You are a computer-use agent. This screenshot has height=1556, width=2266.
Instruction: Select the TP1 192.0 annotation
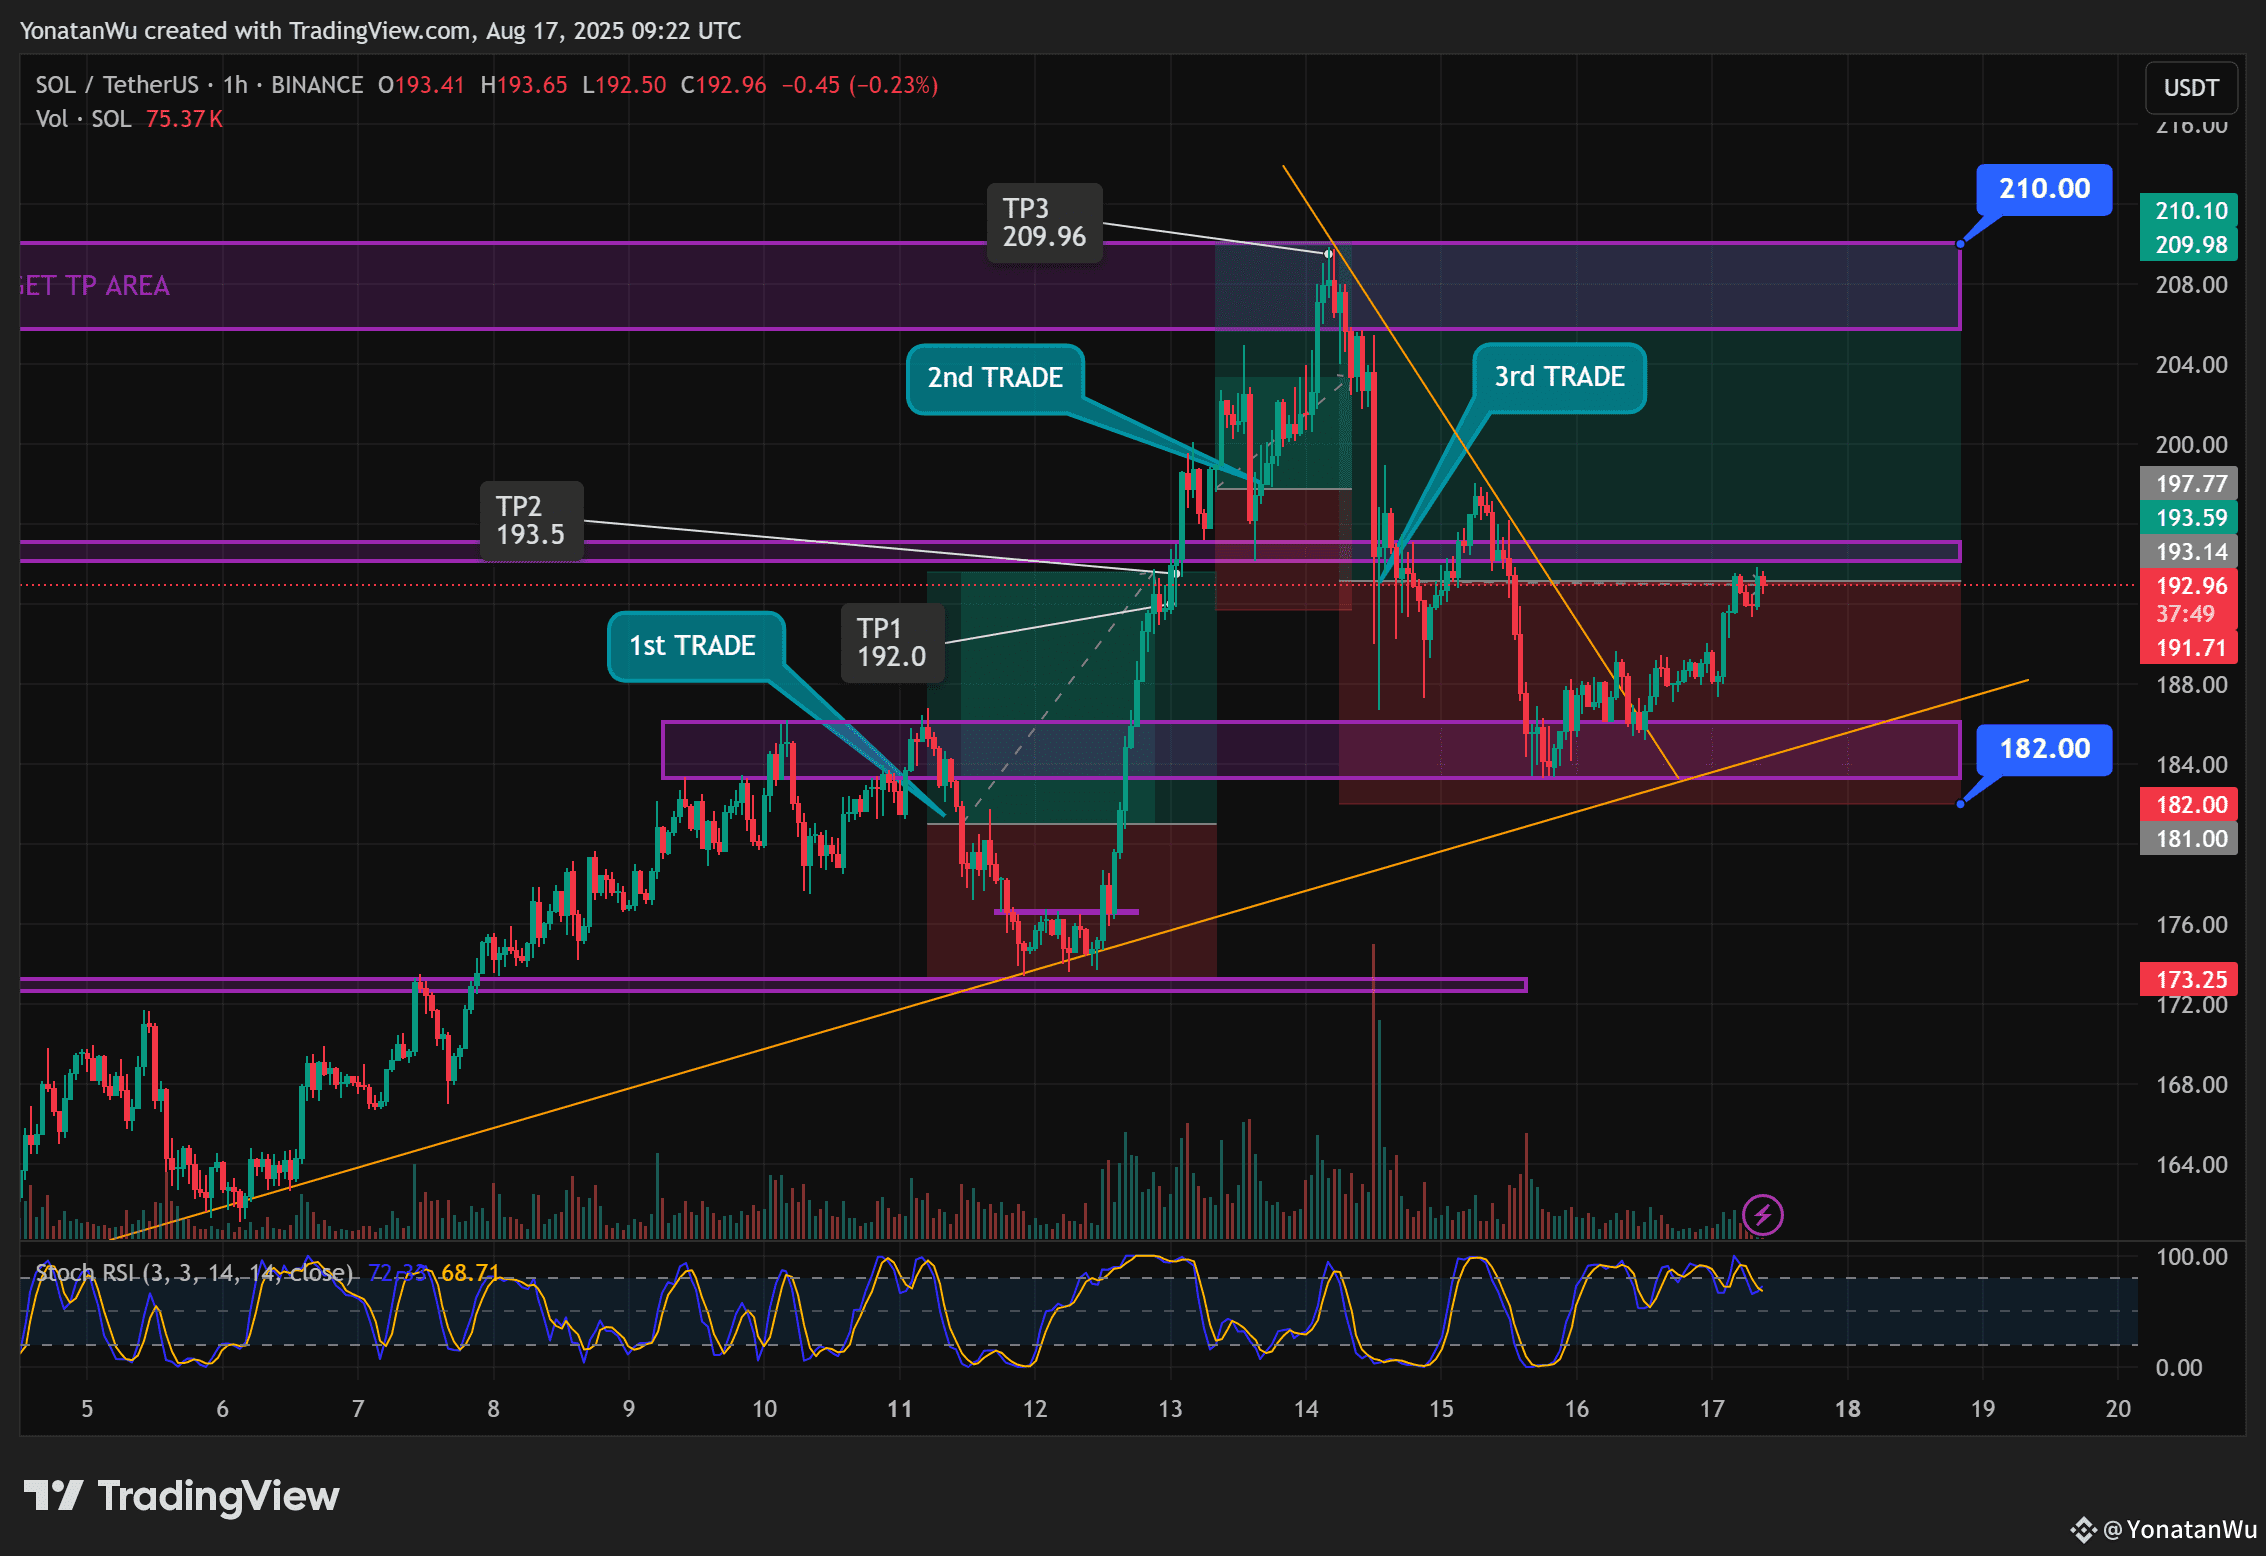(x=892, y=642)
